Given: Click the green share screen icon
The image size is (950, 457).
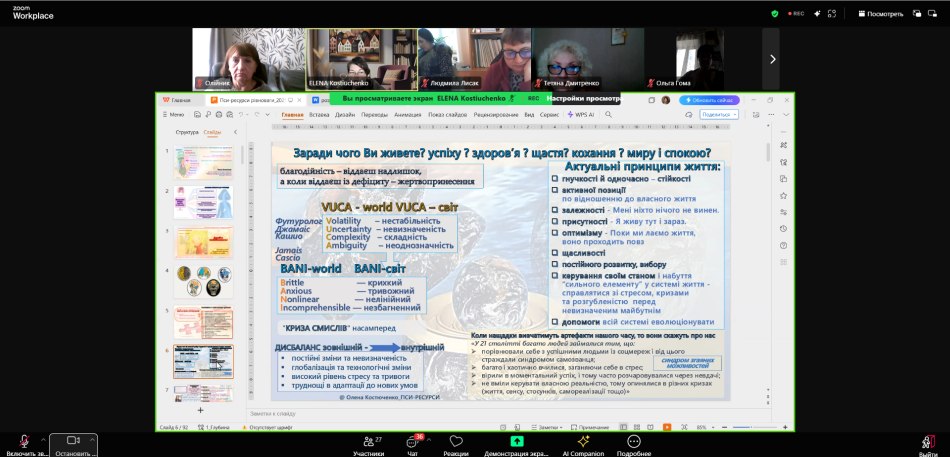Looking at the screenshot, I should [x=516, y=441].
